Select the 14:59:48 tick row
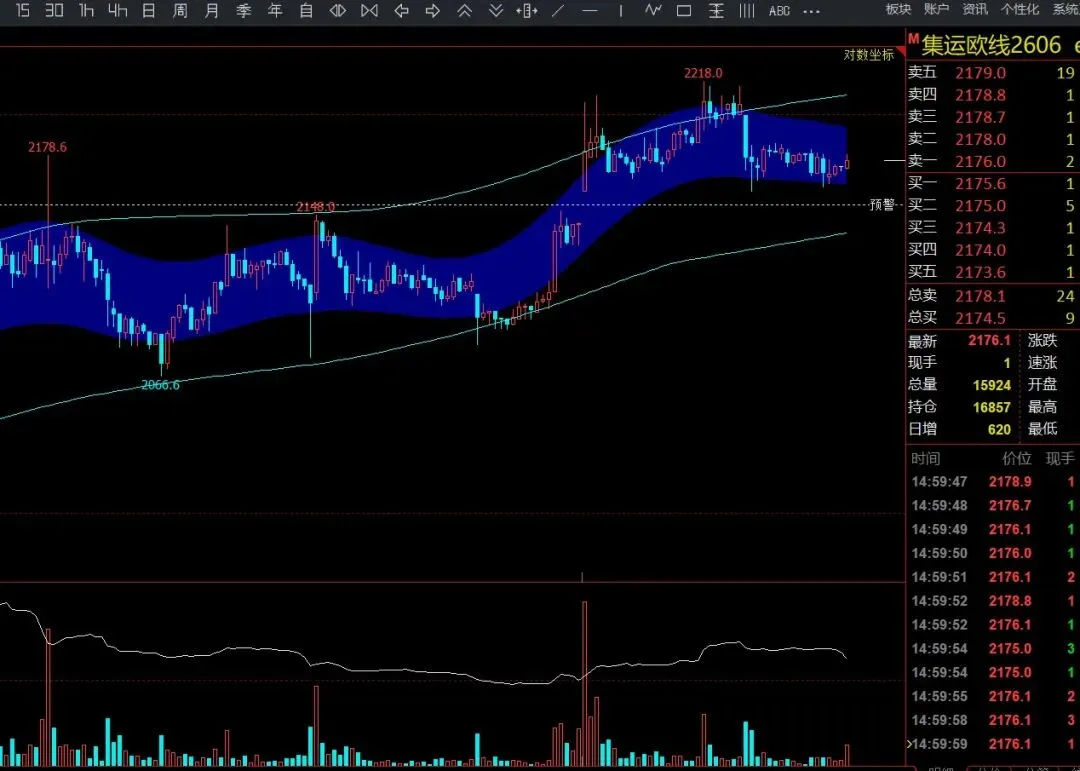 pyautogui.click(x=993, y=506)
